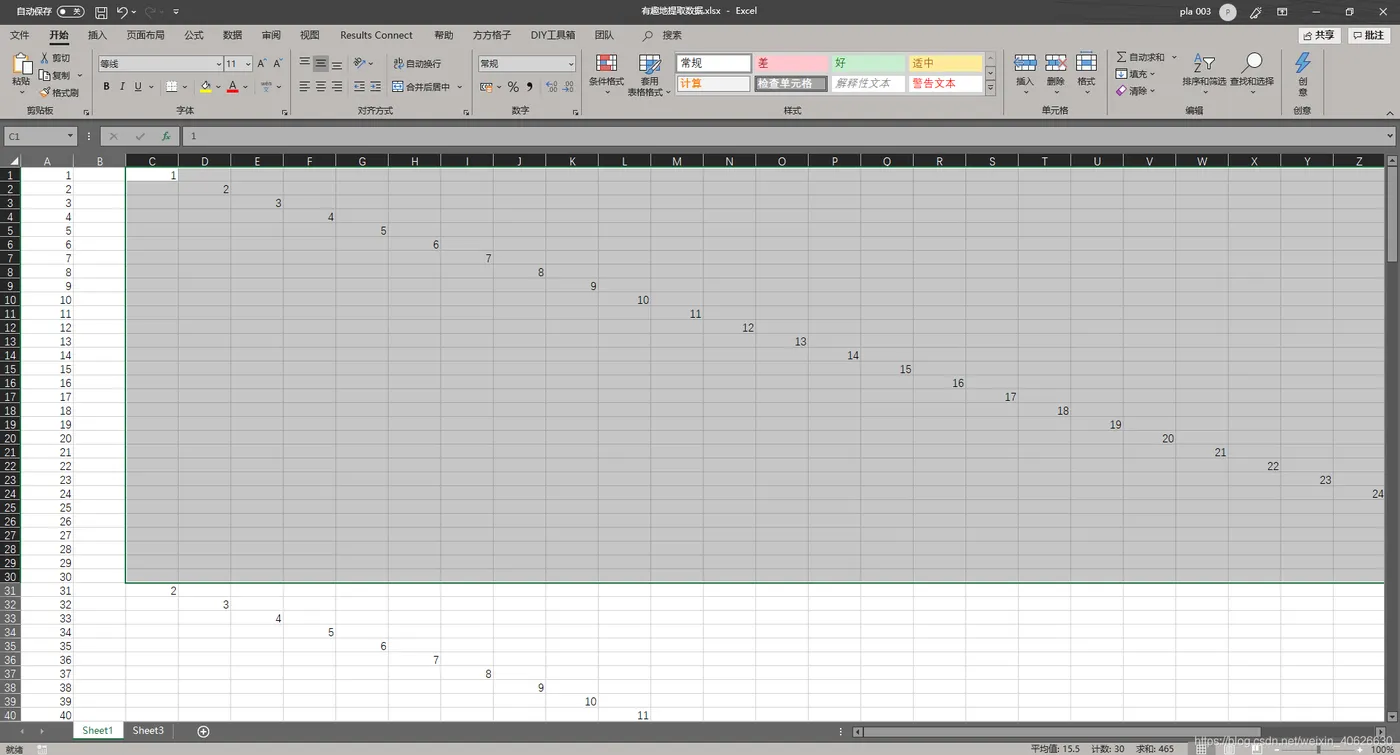The height and width of the screenshot is (755, 1400).
Task: Click AutoSum (自动求和) sigma icon
Action: tap(1121, 57)
